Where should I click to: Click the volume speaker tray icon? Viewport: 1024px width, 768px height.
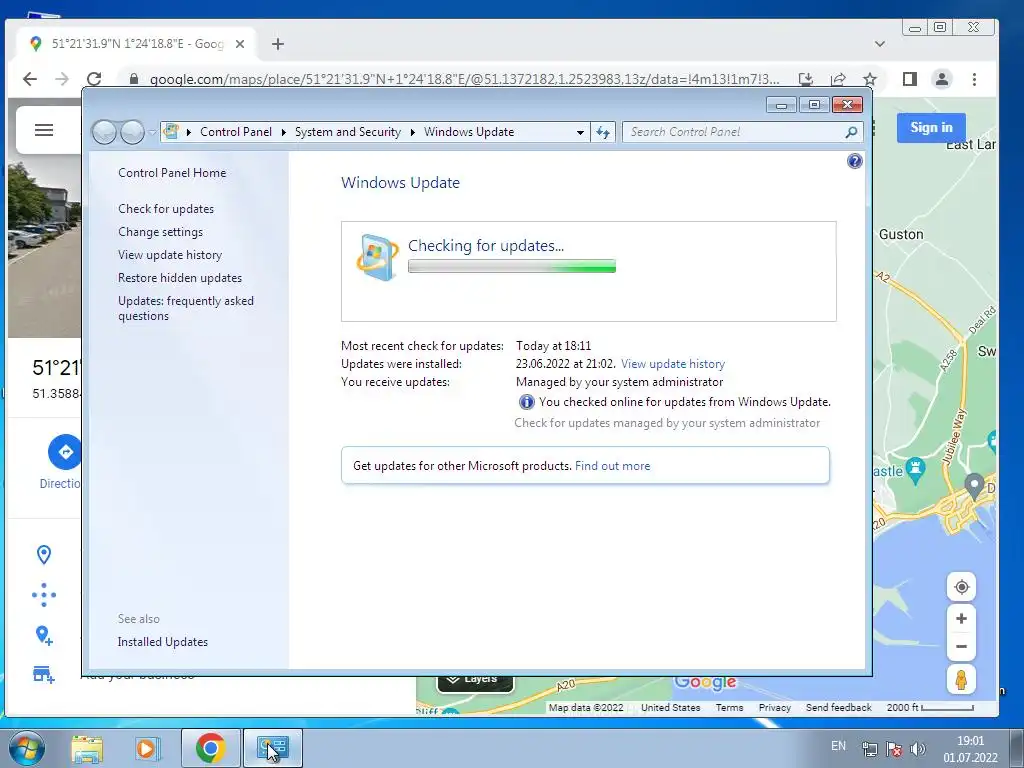[x=918, y=748]
